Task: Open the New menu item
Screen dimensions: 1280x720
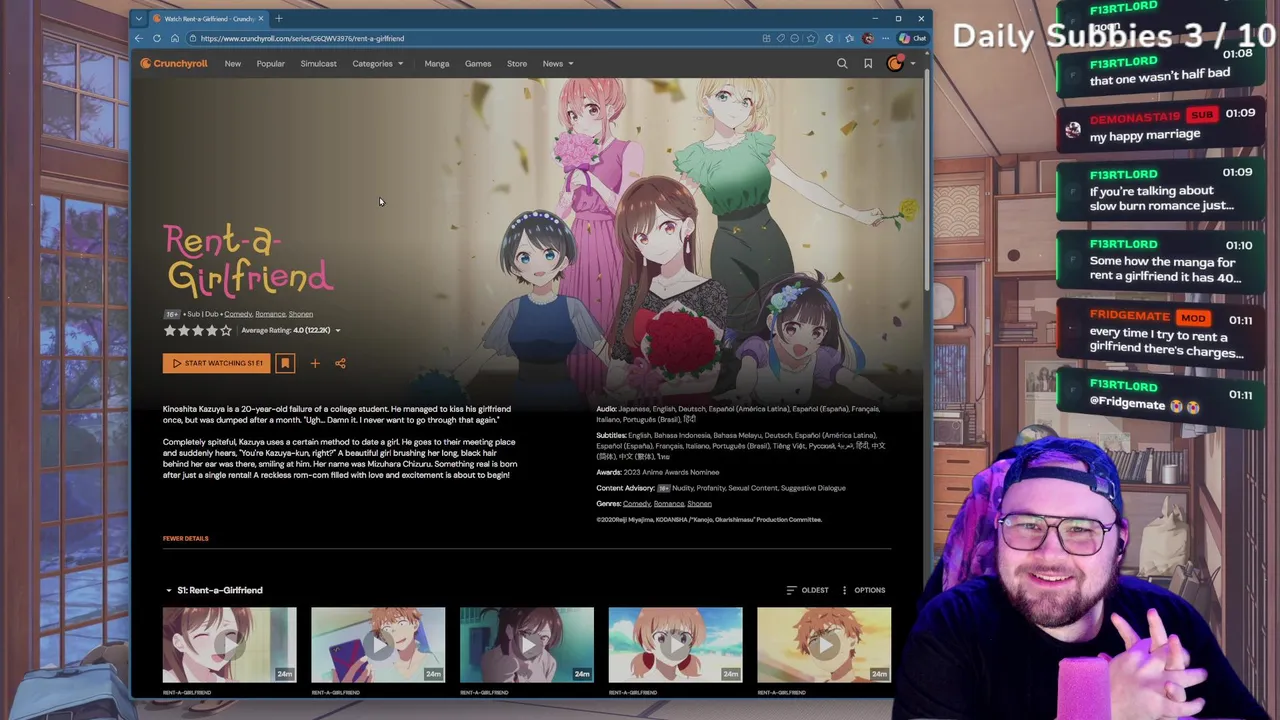Action: click(x=232, y=63)
